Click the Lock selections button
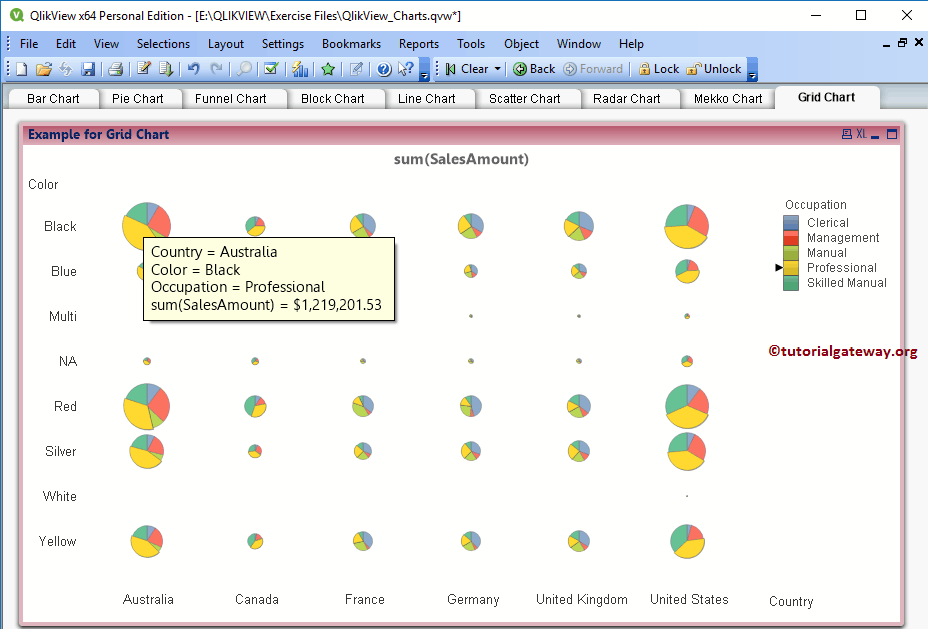928x629 pixels. pyautogui.click(x=660, y=69)
